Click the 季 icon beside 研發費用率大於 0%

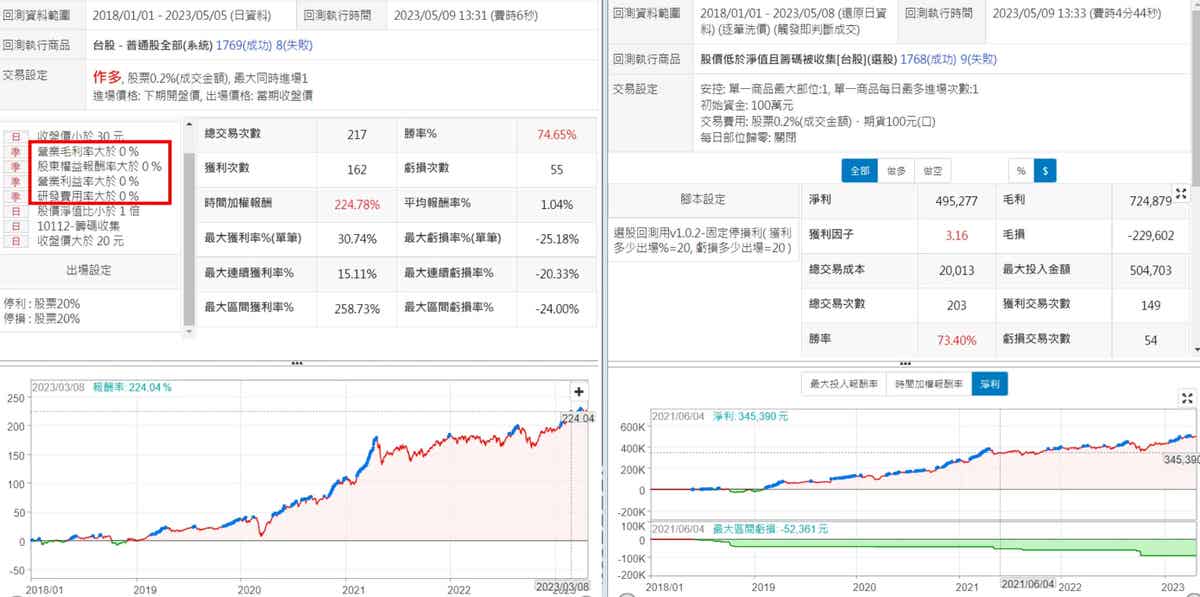[x=16, y=197]
